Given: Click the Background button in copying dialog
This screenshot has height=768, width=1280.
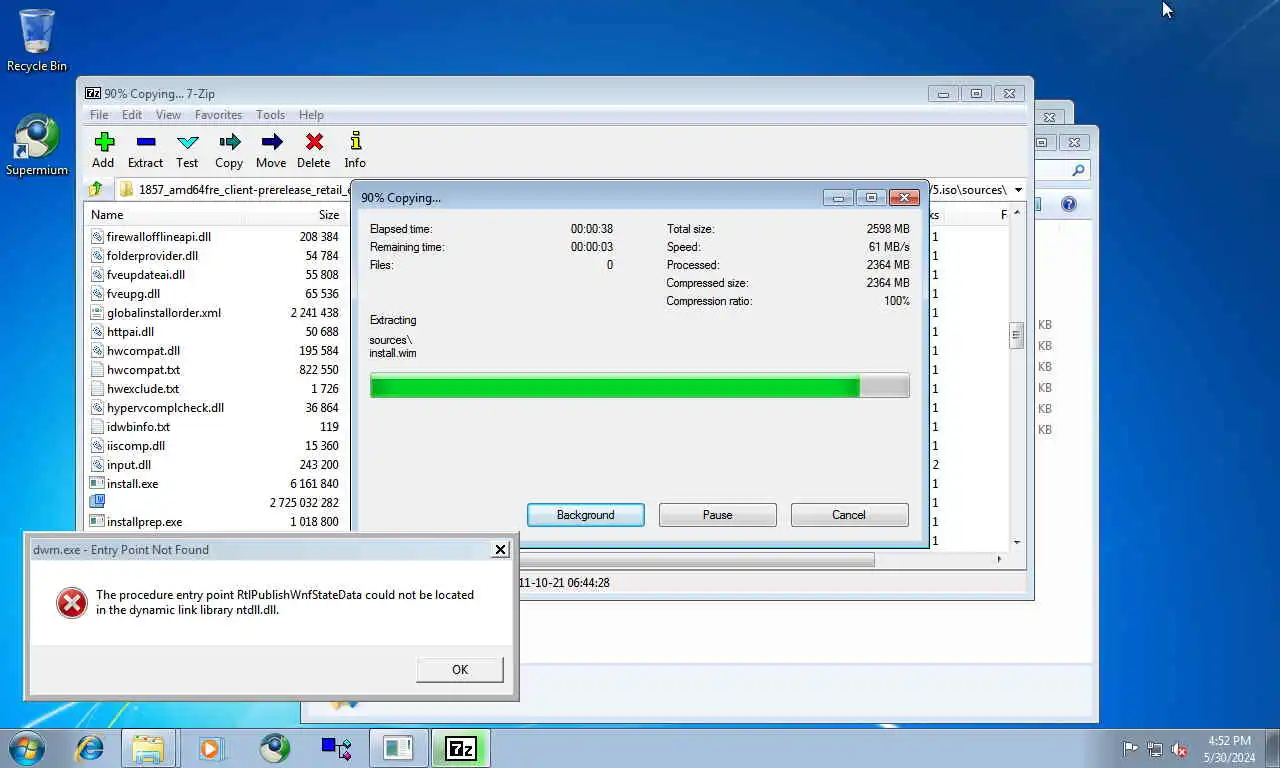Looking at the screenshot, I should click(x=586, y=515).
